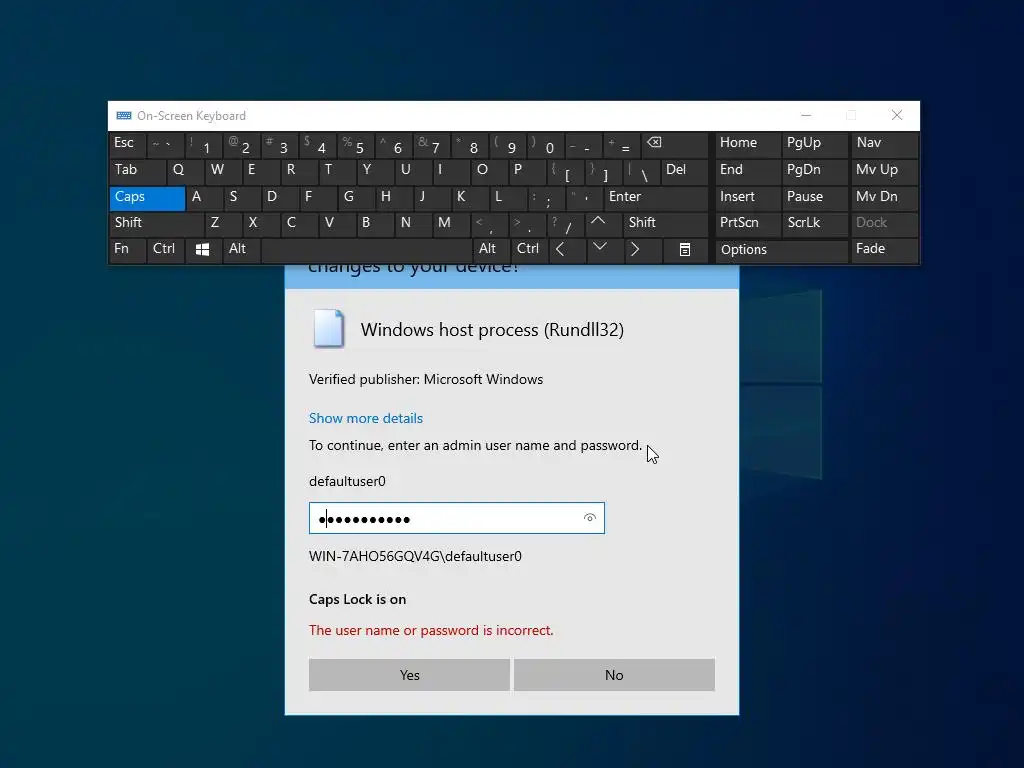This screenshot has width=1024, height=768.
Task: Toggle the left Alt key
Action: (241, 250)
